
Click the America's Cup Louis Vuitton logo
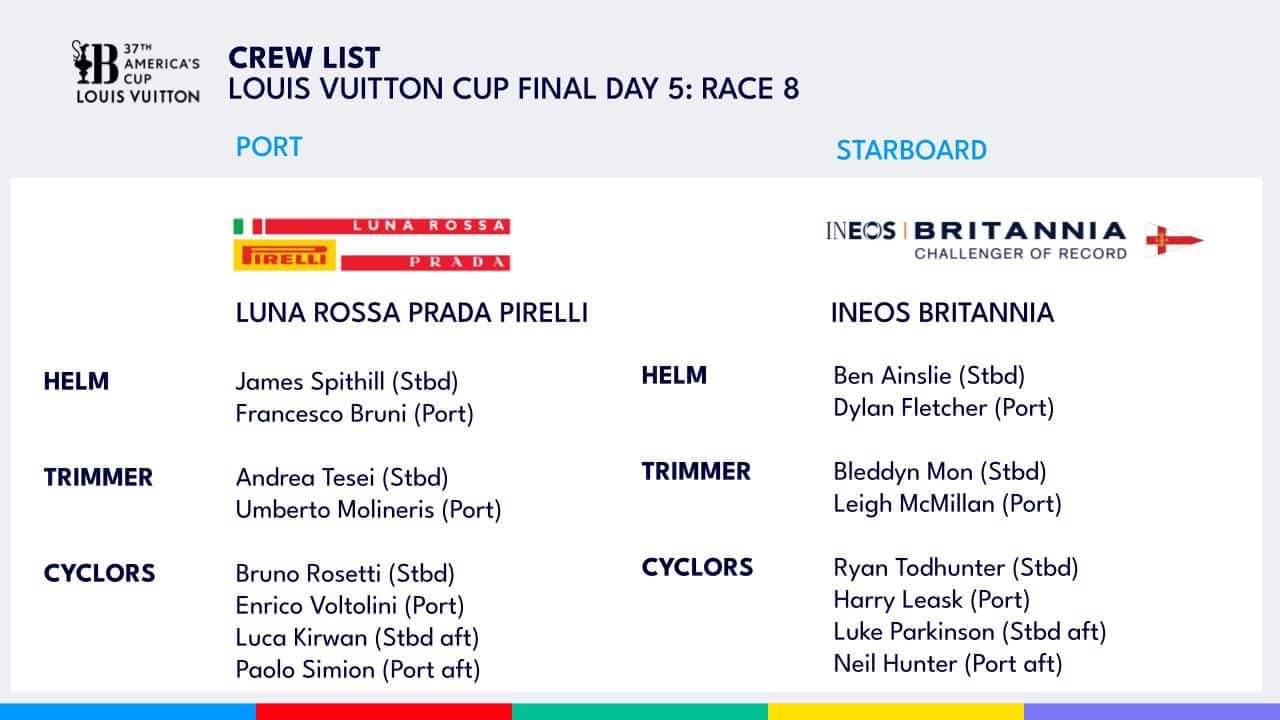tap(135, 72)
